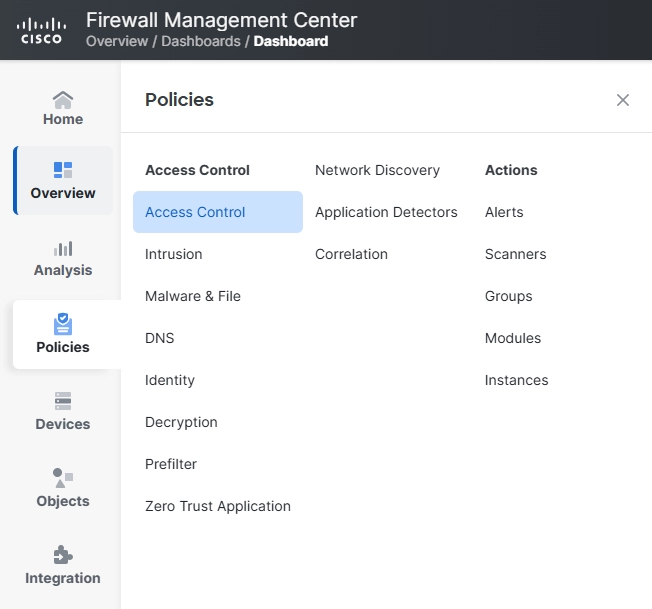Open Alerts under Actions

point(504,212)
